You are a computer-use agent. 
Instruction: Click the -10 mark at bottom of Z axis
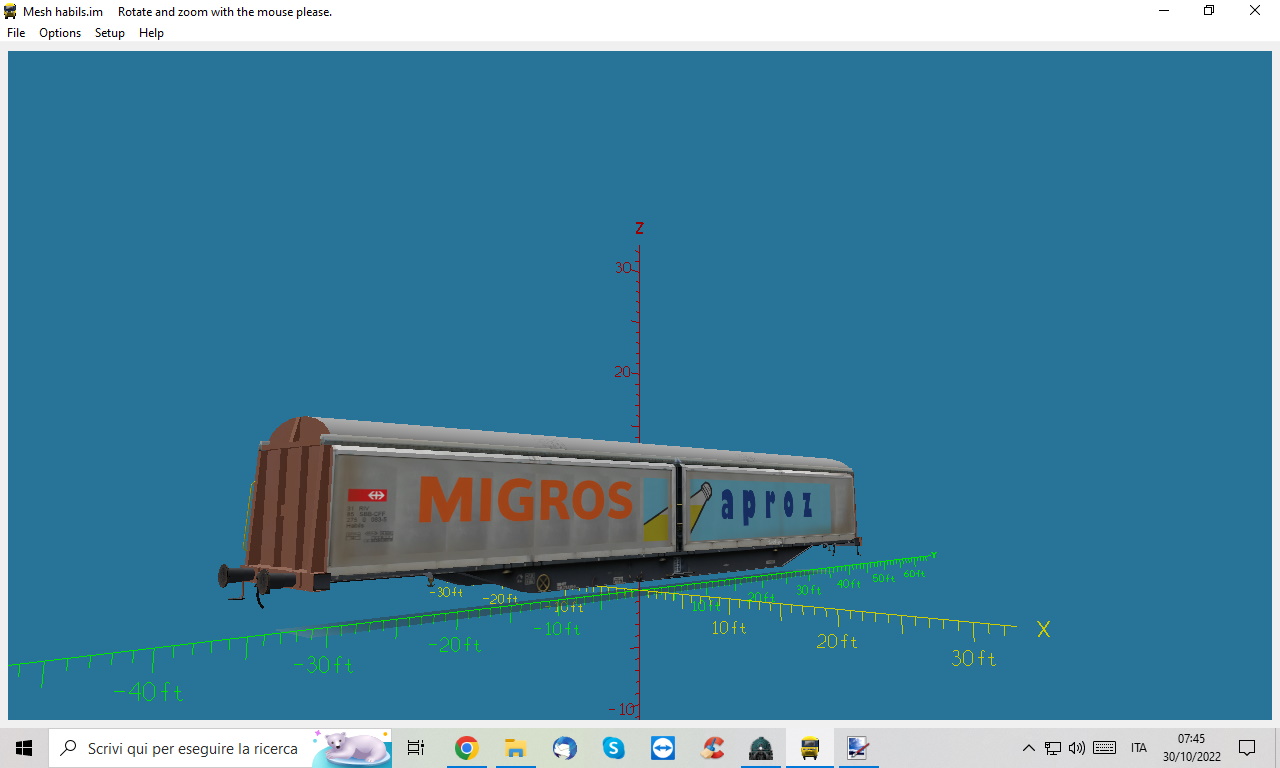tap(623, 709)
